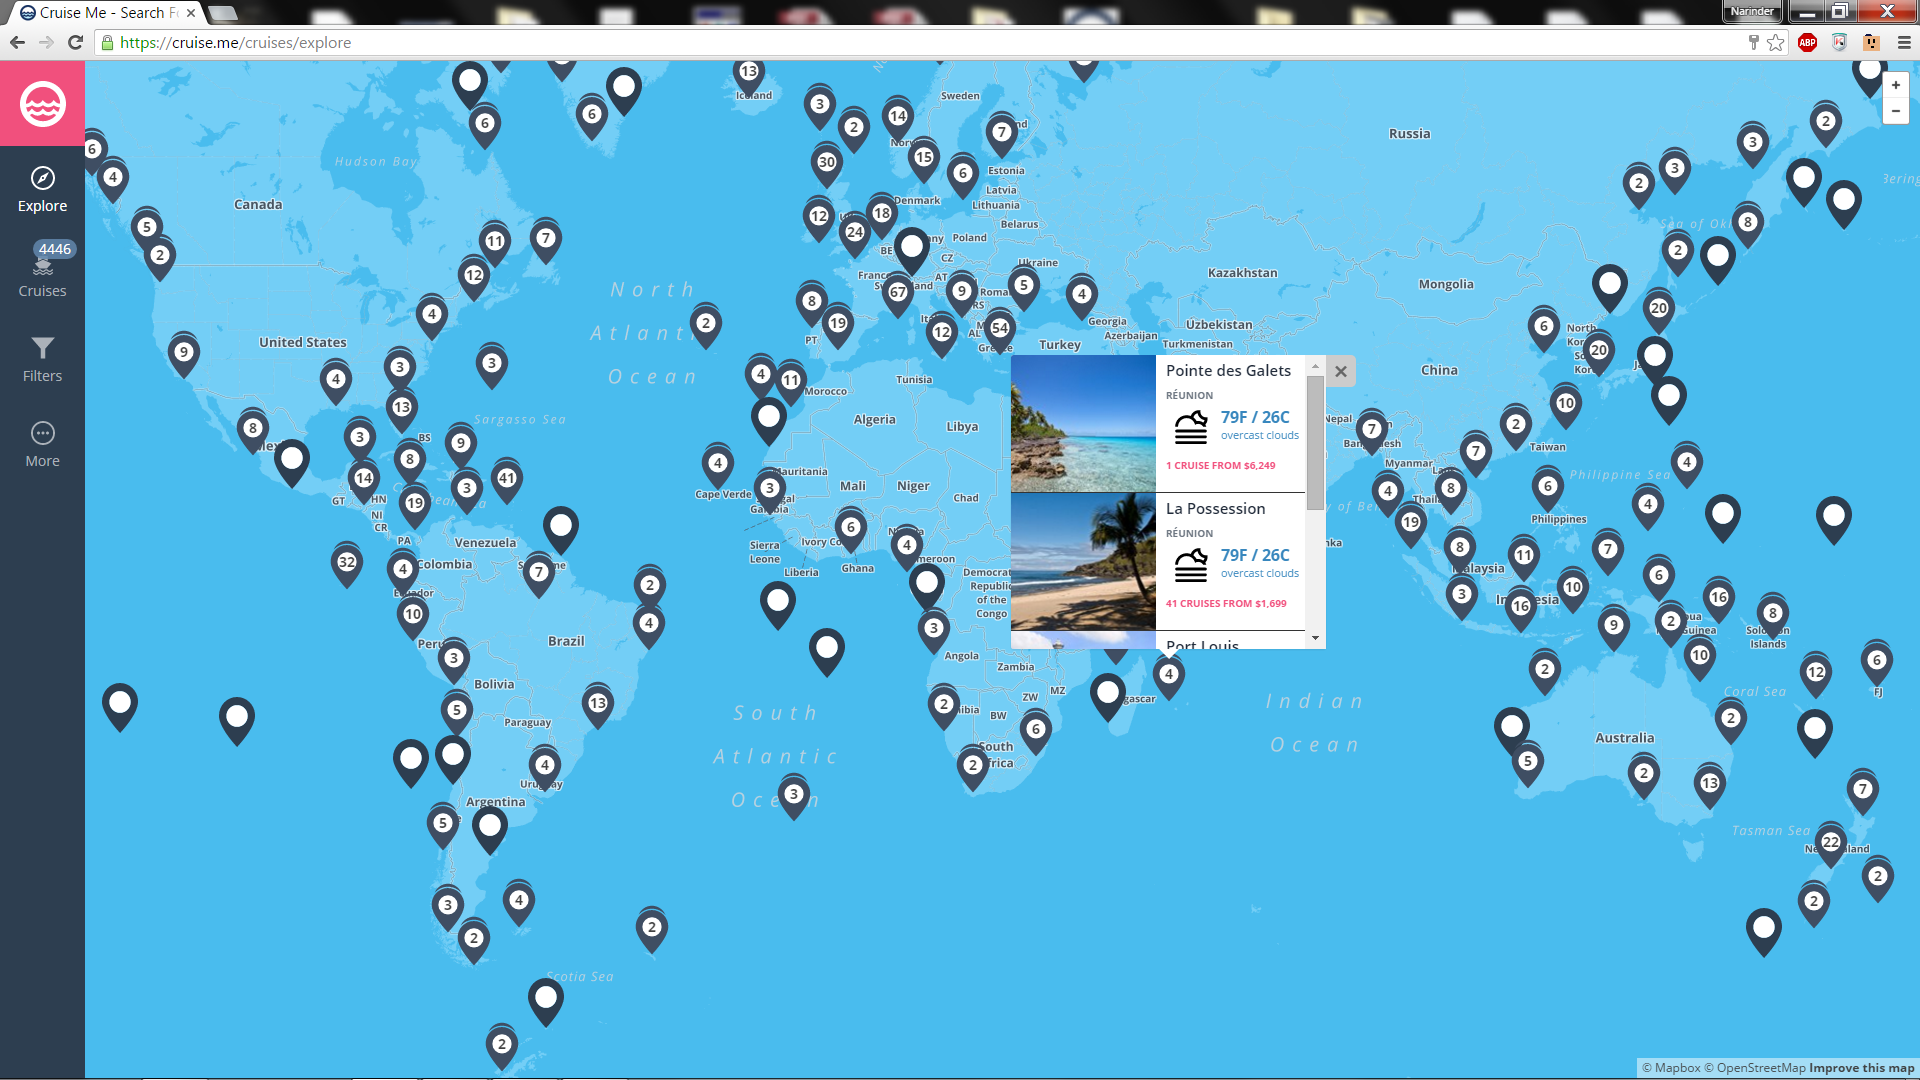1920x1080 pixels.
Task: Open La Possession palm tree thumbnail
Action: [1083, 562]
